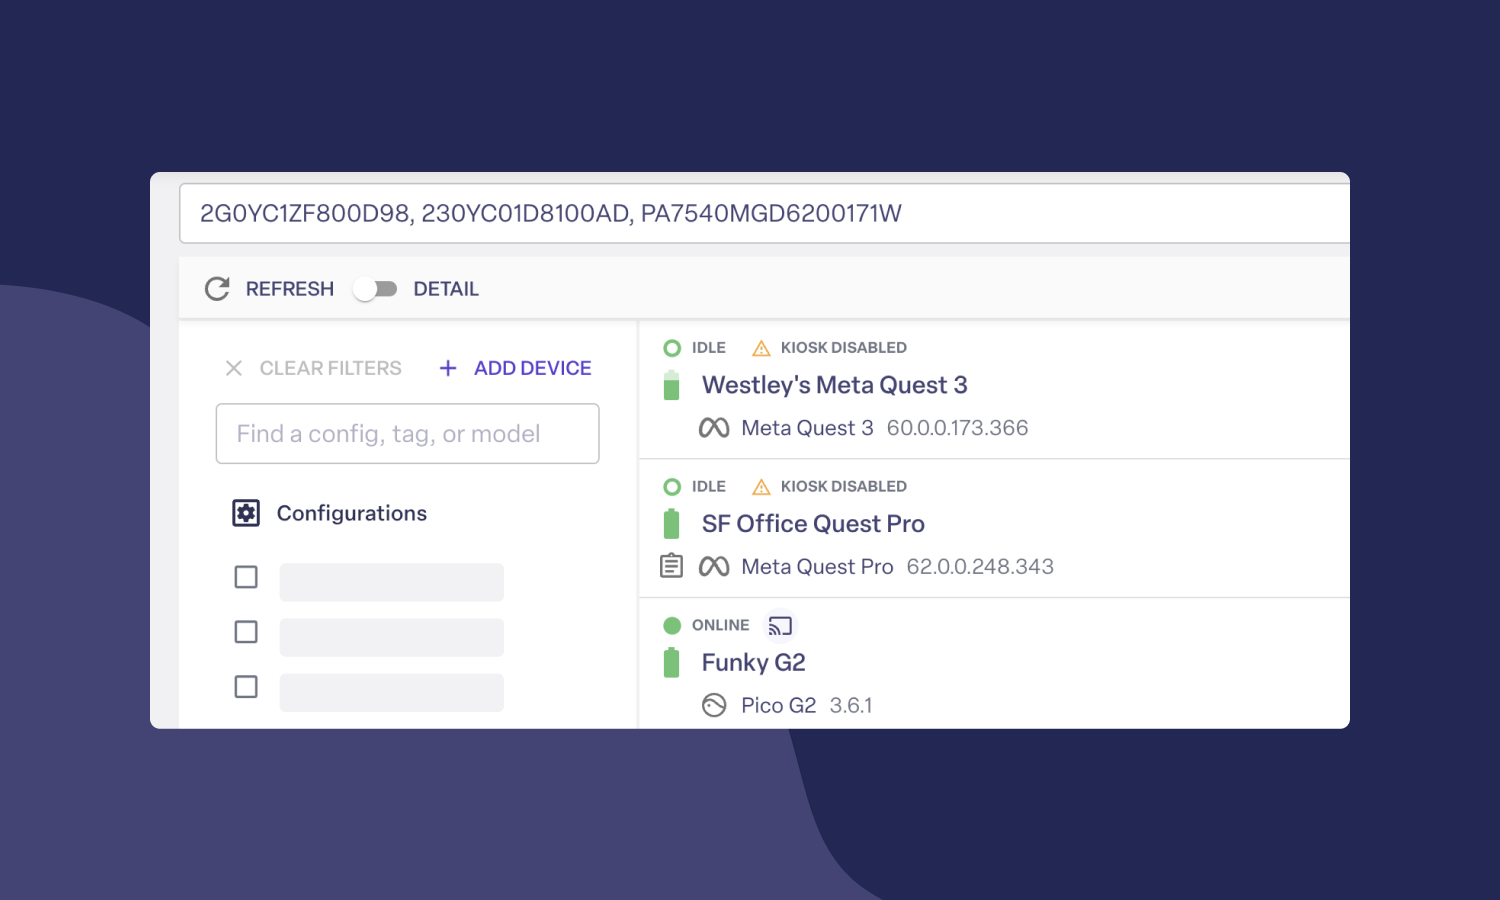Click clipboard notes icon on SF Office row

tap(672, 566)
